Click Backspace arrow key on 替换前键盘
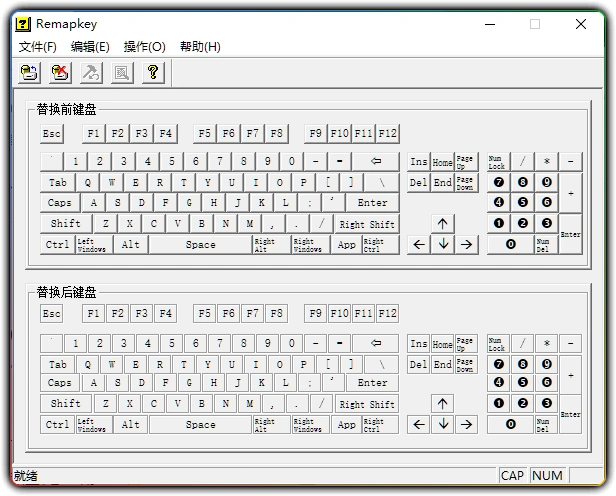This screenshot has width=616, height=496. pos(376,161)
